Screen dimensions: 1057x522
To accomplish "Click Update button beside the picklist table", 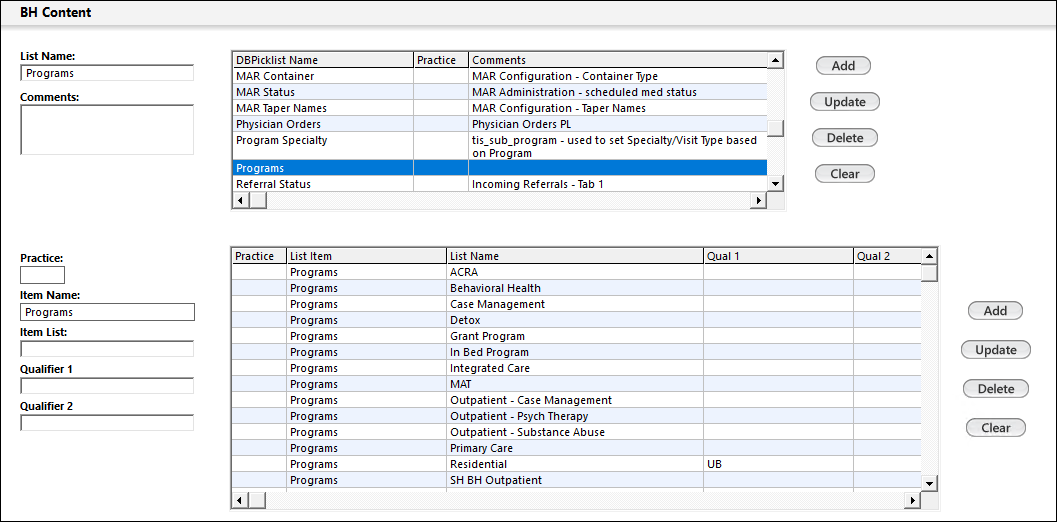I will point(844,102).
